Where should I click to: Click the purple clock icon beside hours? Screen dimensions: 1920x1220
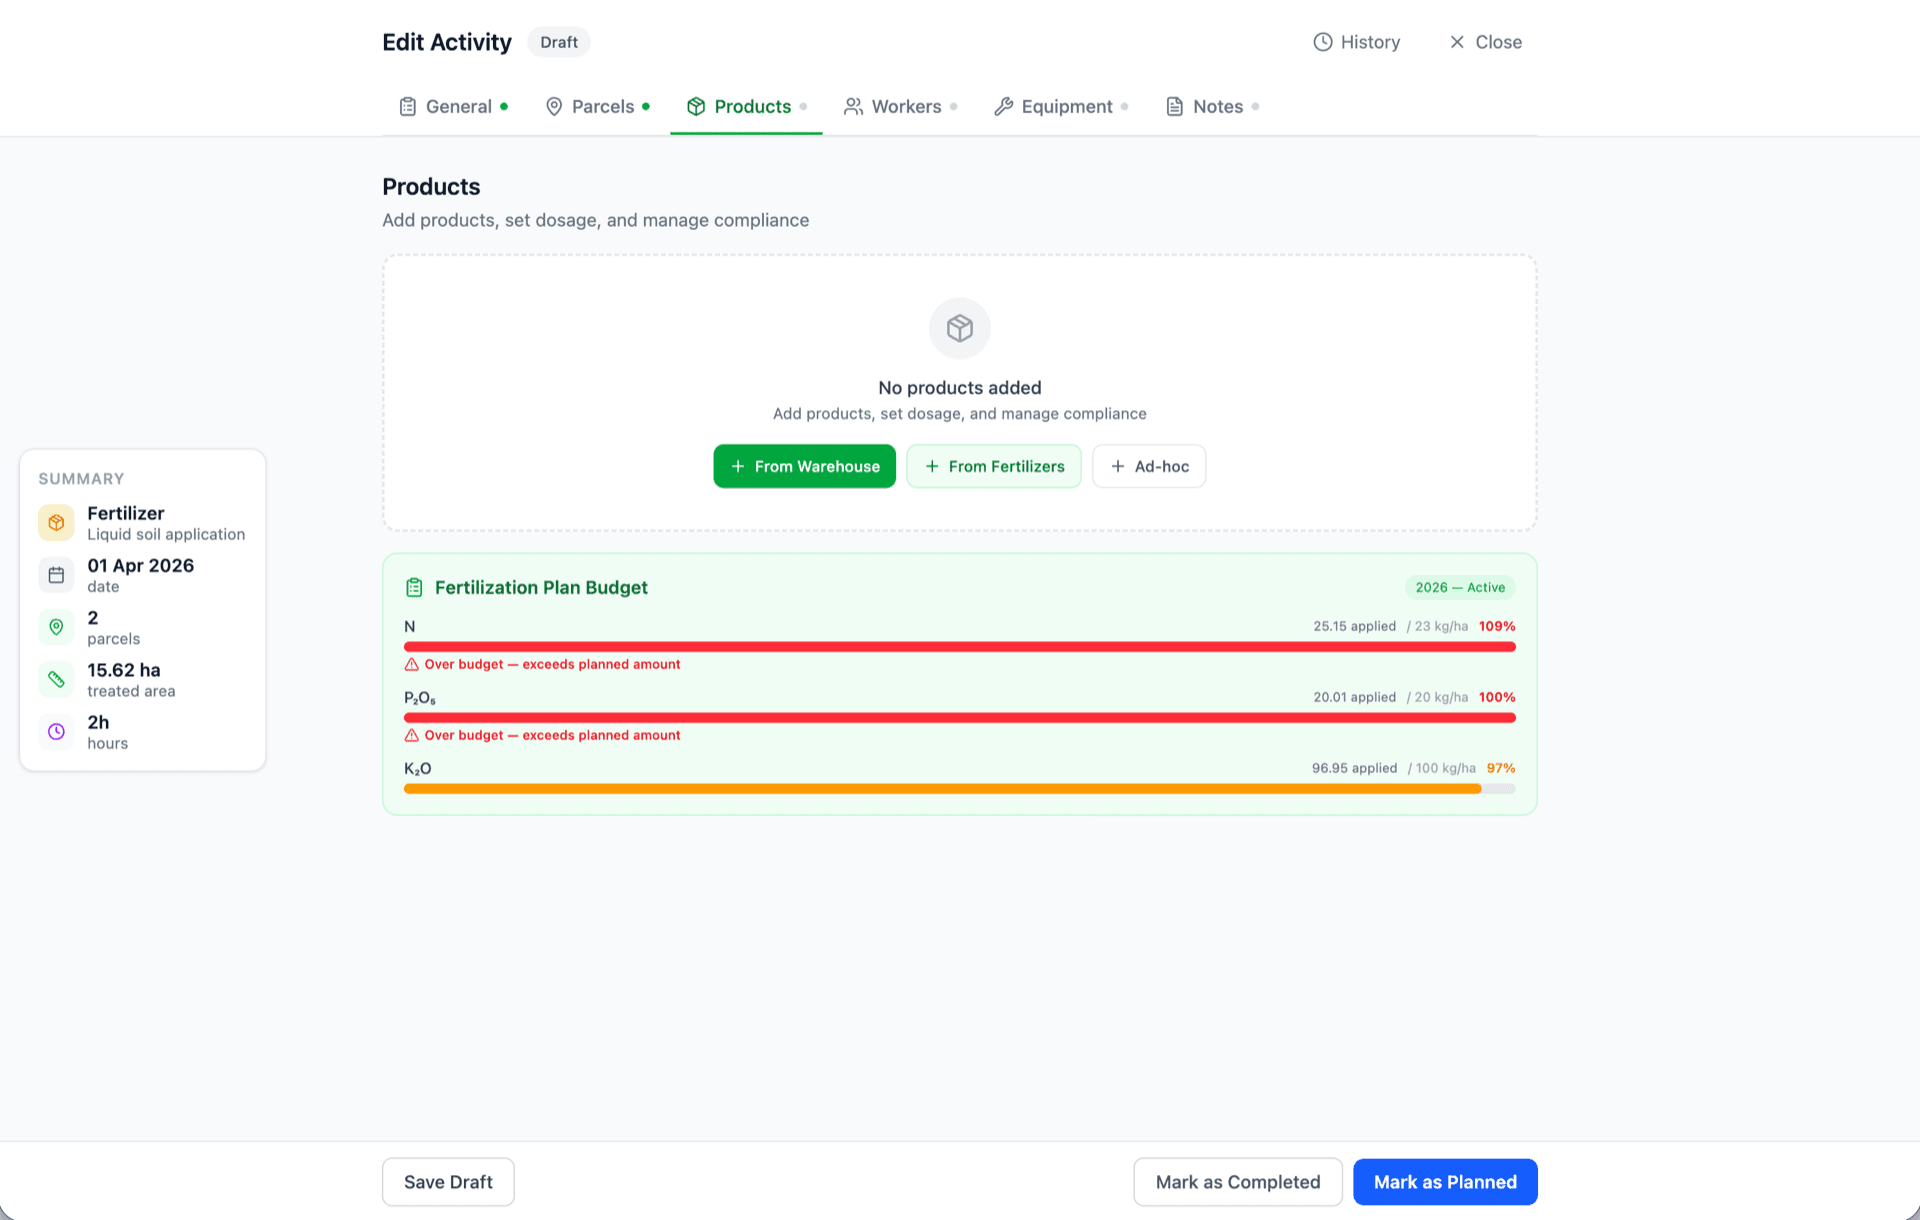[x=56, y=731]
